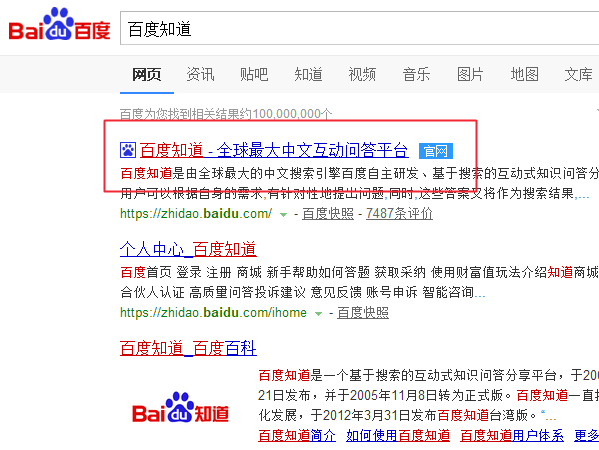Viewport: 599px width, 450px height.
Task: Select the 网页 tab
Action: (147, 74)
